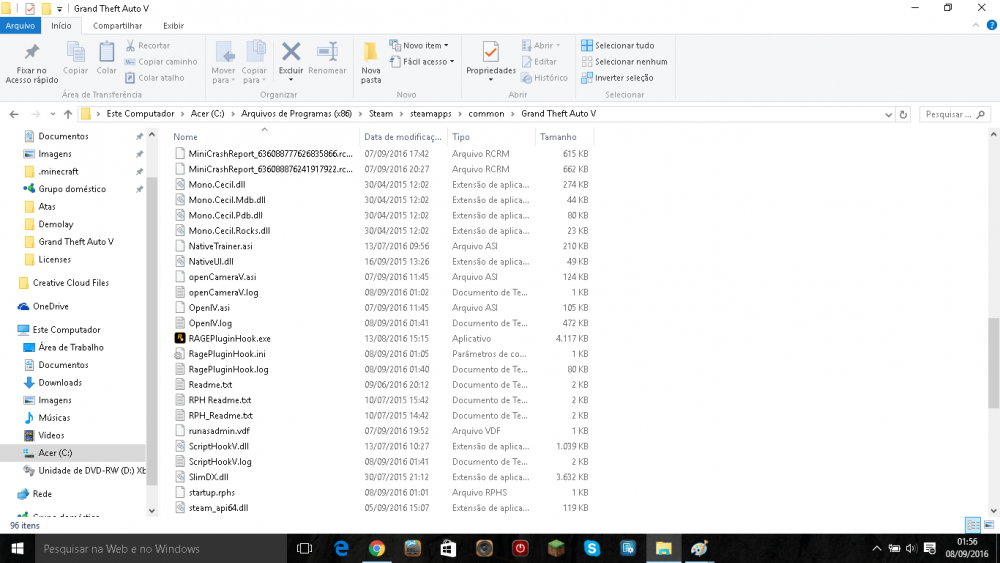Select Downloads in the navigation pane
Viewport: 1000px width, 563px height.
point(60,382)
